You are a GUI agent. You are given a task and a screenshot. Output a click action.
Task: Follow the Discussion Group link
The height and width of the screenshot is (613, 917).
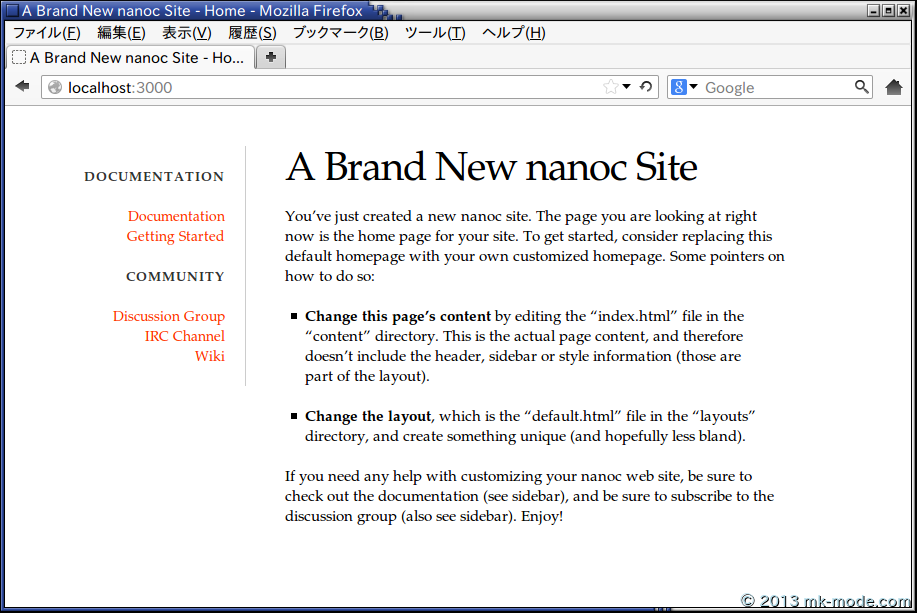click(168, 316)
